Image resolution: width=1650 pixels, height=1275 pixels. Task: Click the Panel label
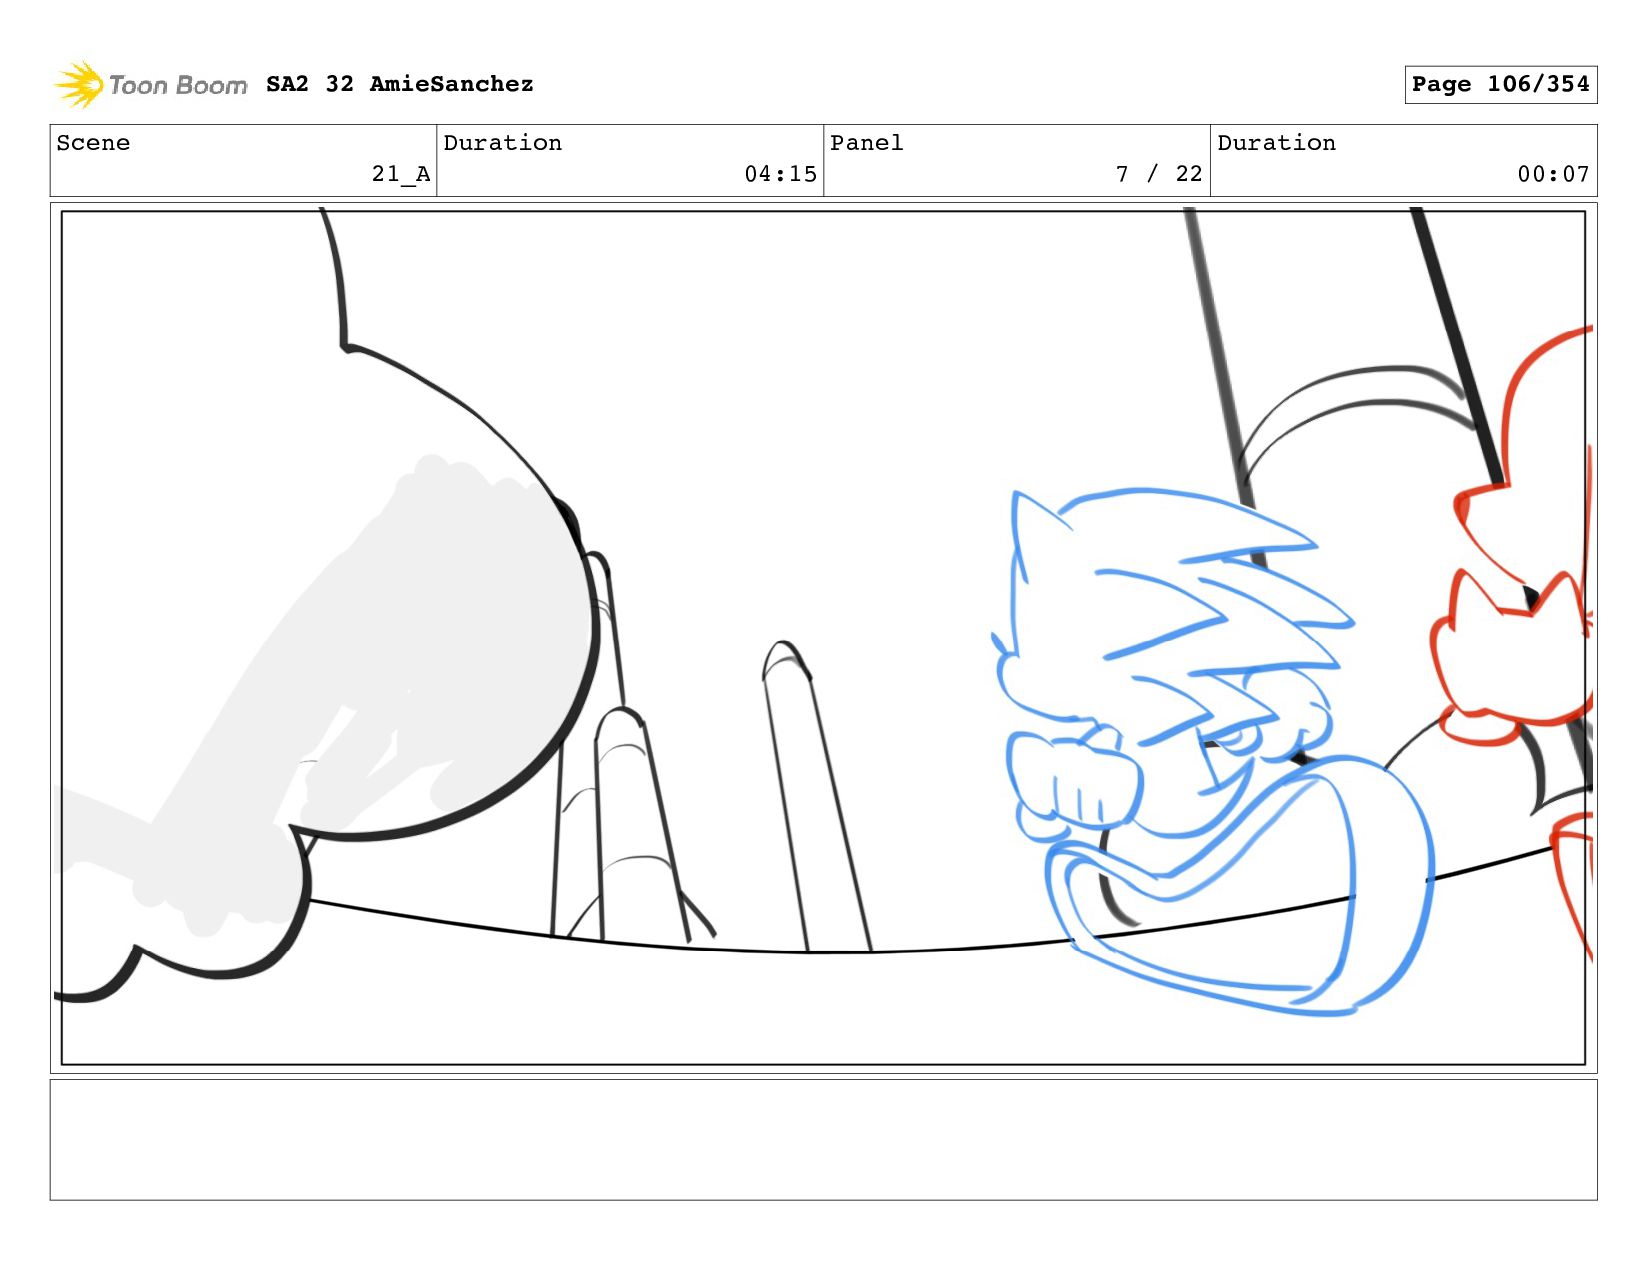tap(866, 143)
